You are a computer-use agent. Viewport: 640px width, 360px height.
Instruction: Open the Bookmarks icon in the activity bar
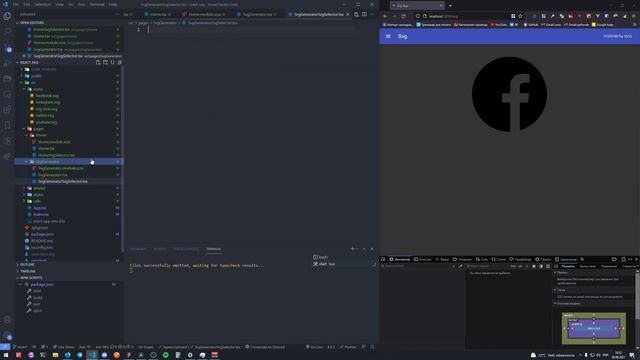(x=7, y=125)
